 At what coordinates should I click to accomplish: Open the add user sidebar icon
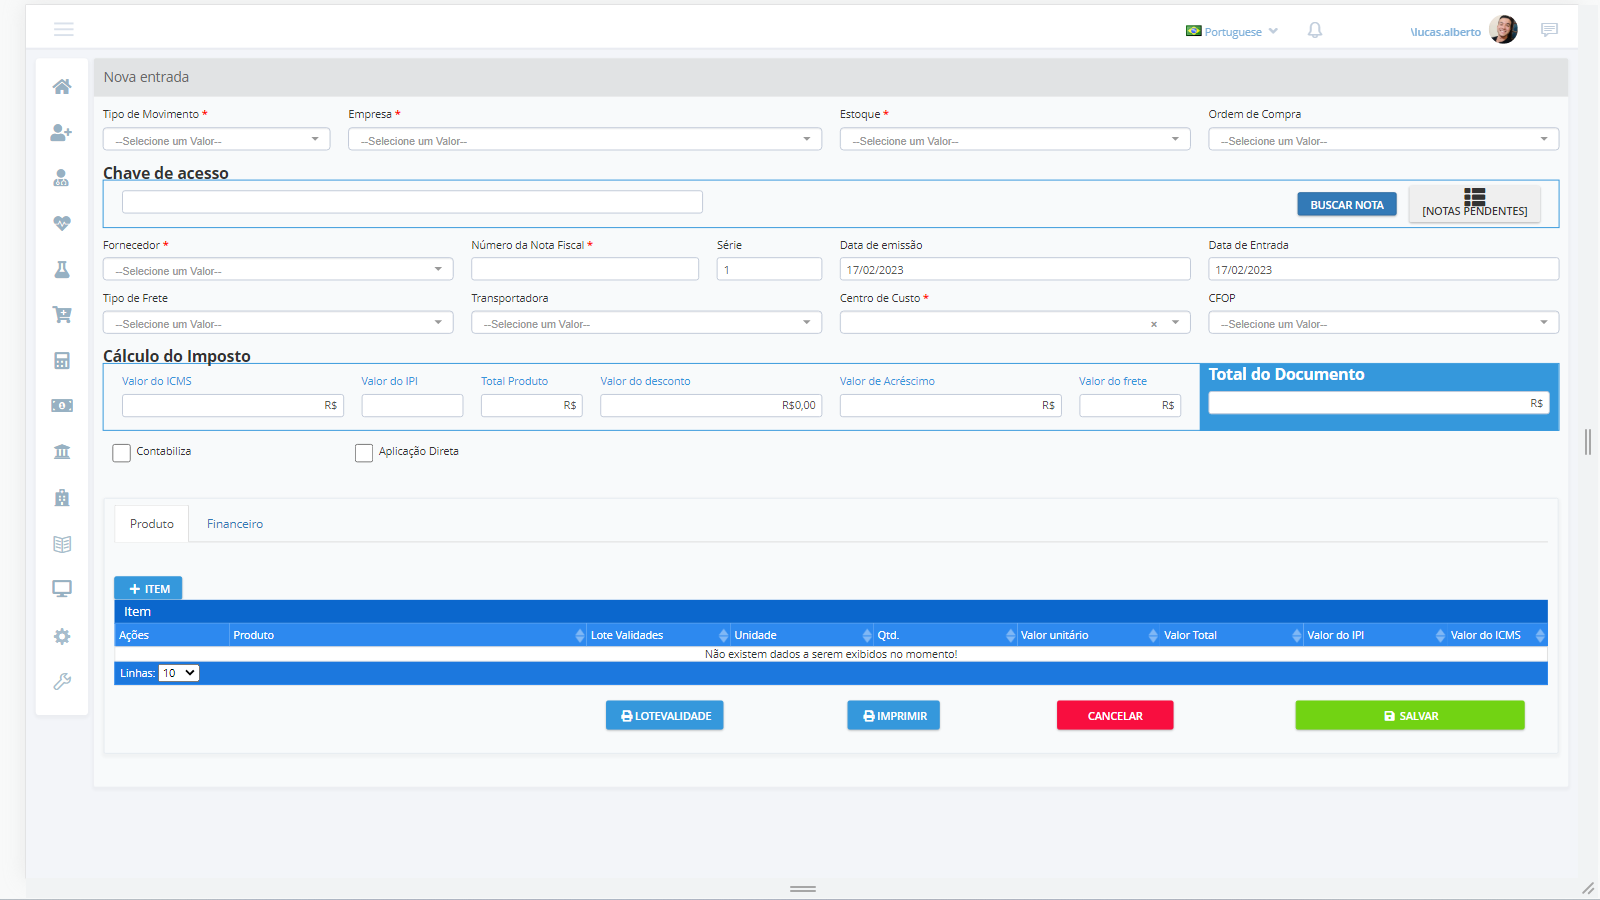62,132
